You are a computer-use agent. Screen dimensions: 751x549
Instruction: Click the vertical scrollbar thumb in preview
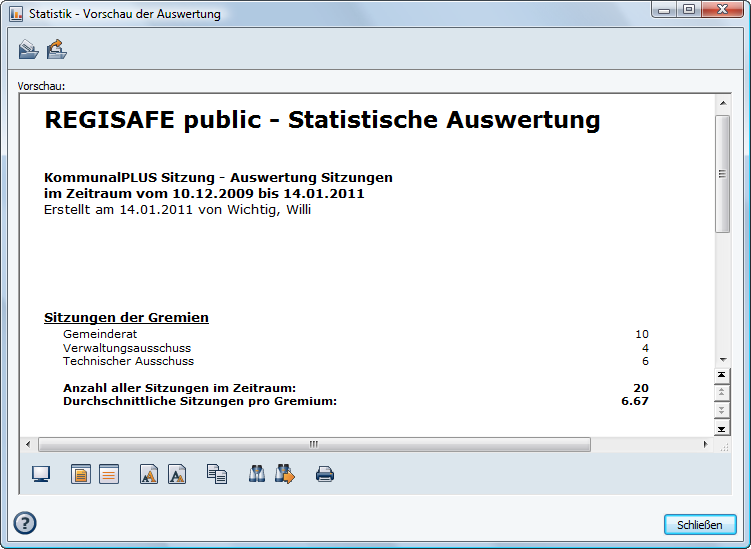point(723,173)
